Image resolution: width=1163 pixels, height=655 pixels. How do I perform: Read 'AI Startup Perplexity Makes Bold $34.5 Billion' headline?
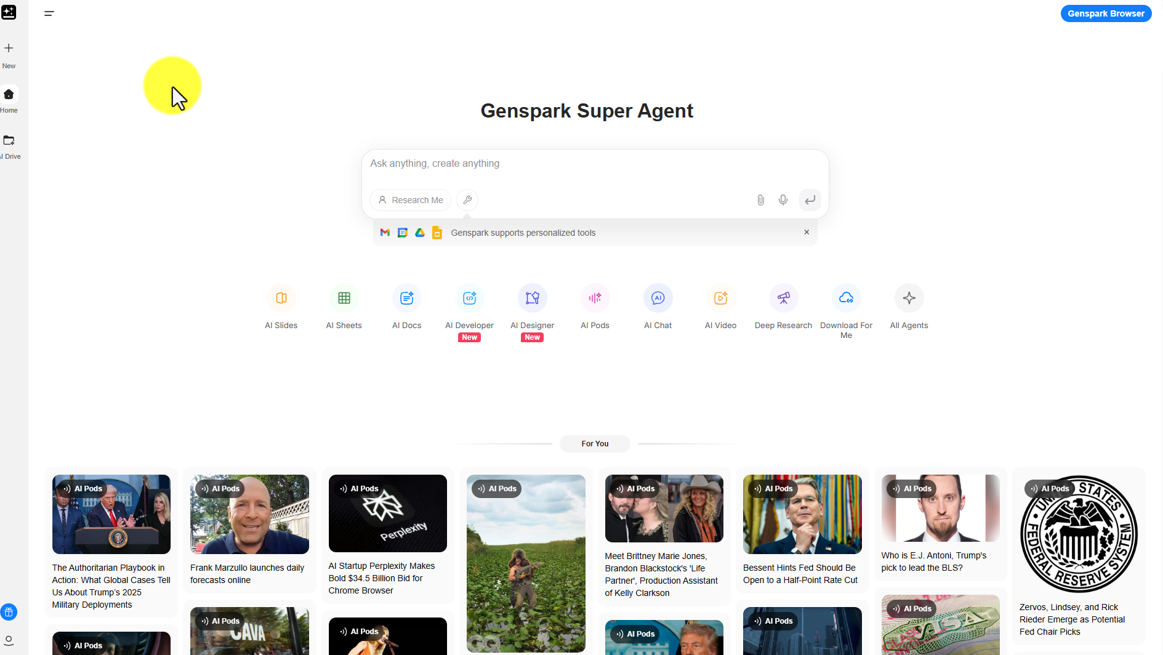(x=381, y=579)
